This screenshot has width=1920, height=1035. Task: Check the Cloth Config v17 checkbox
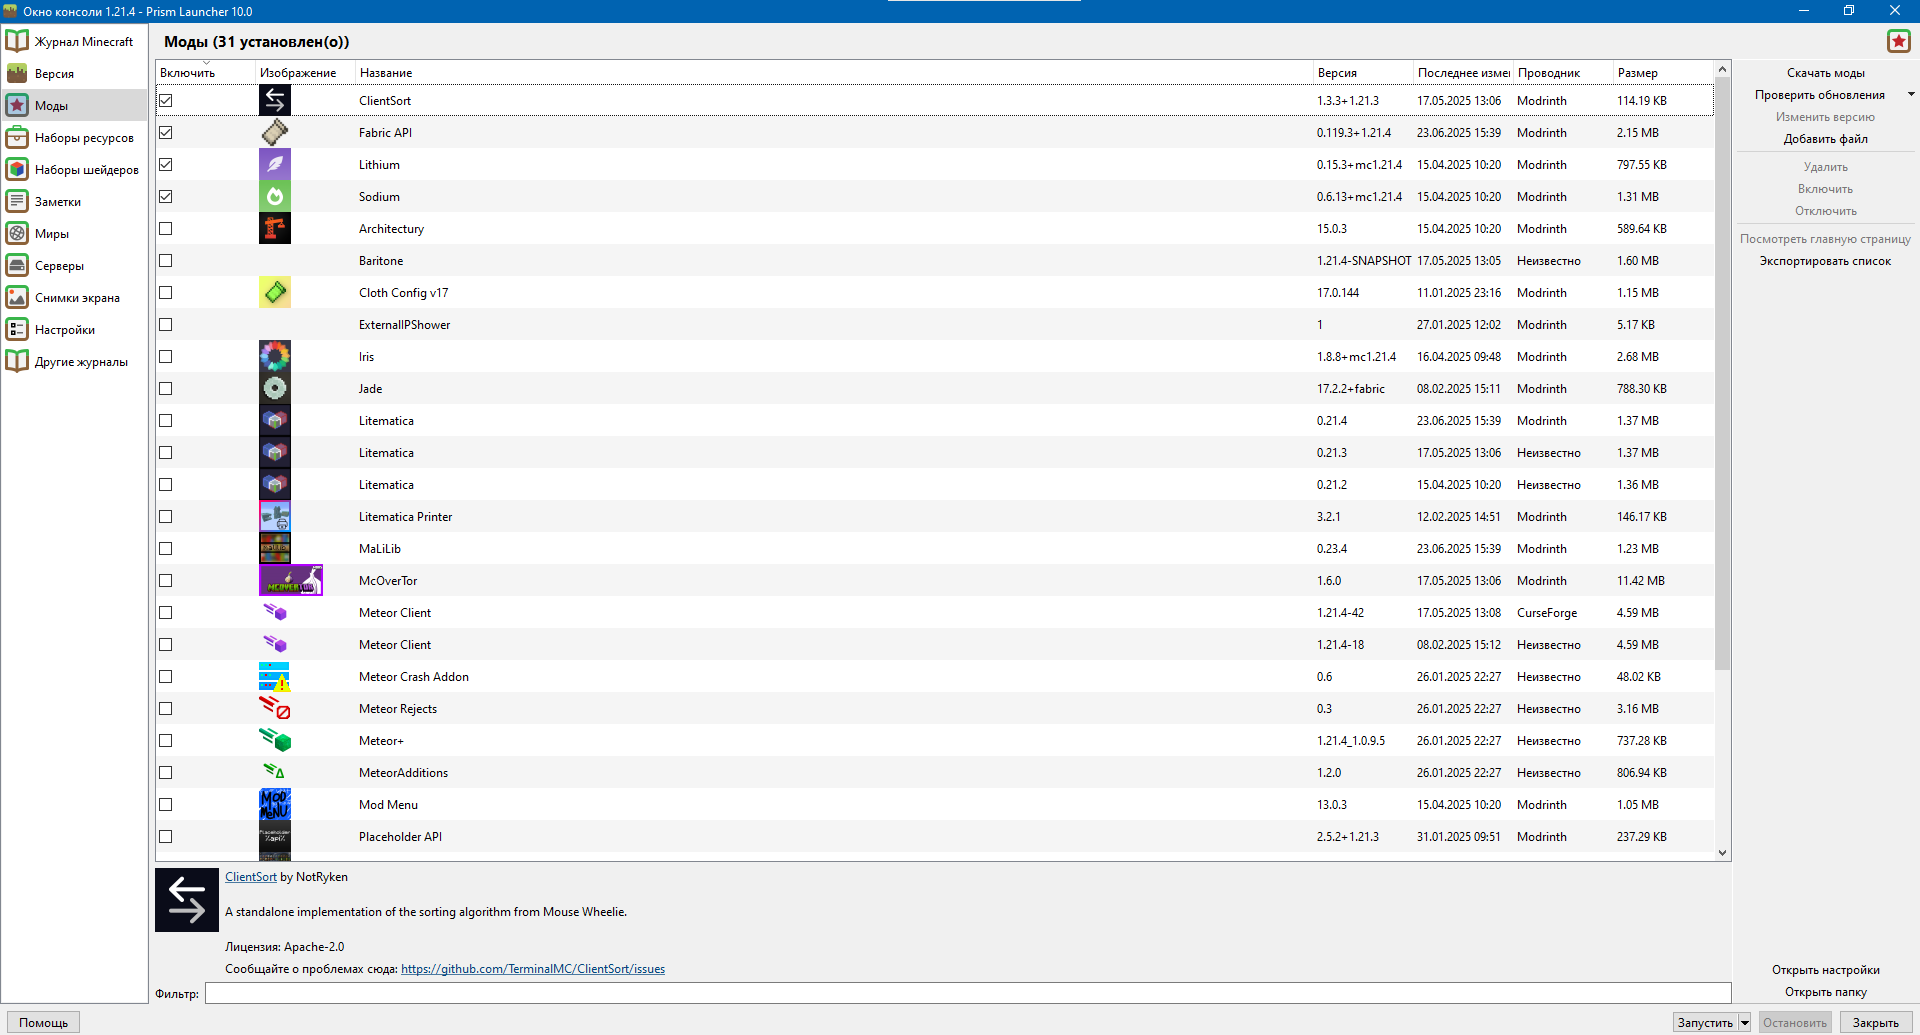(166, 292)
